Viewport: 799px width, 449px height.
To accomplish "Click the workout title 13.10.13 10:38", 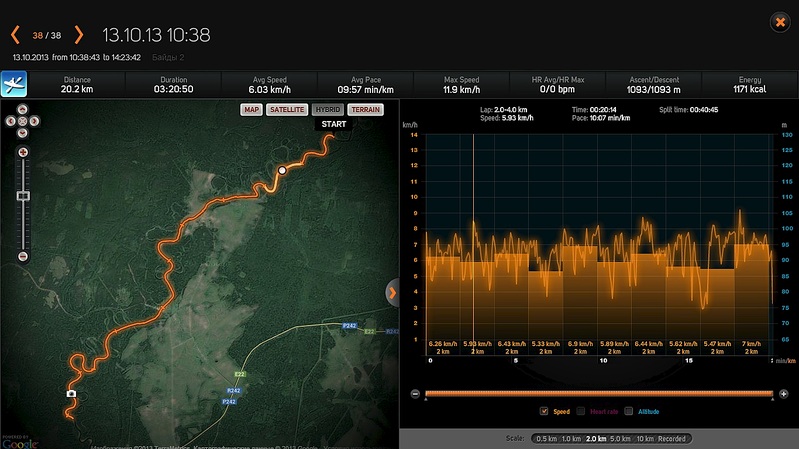I will (156, 35).
